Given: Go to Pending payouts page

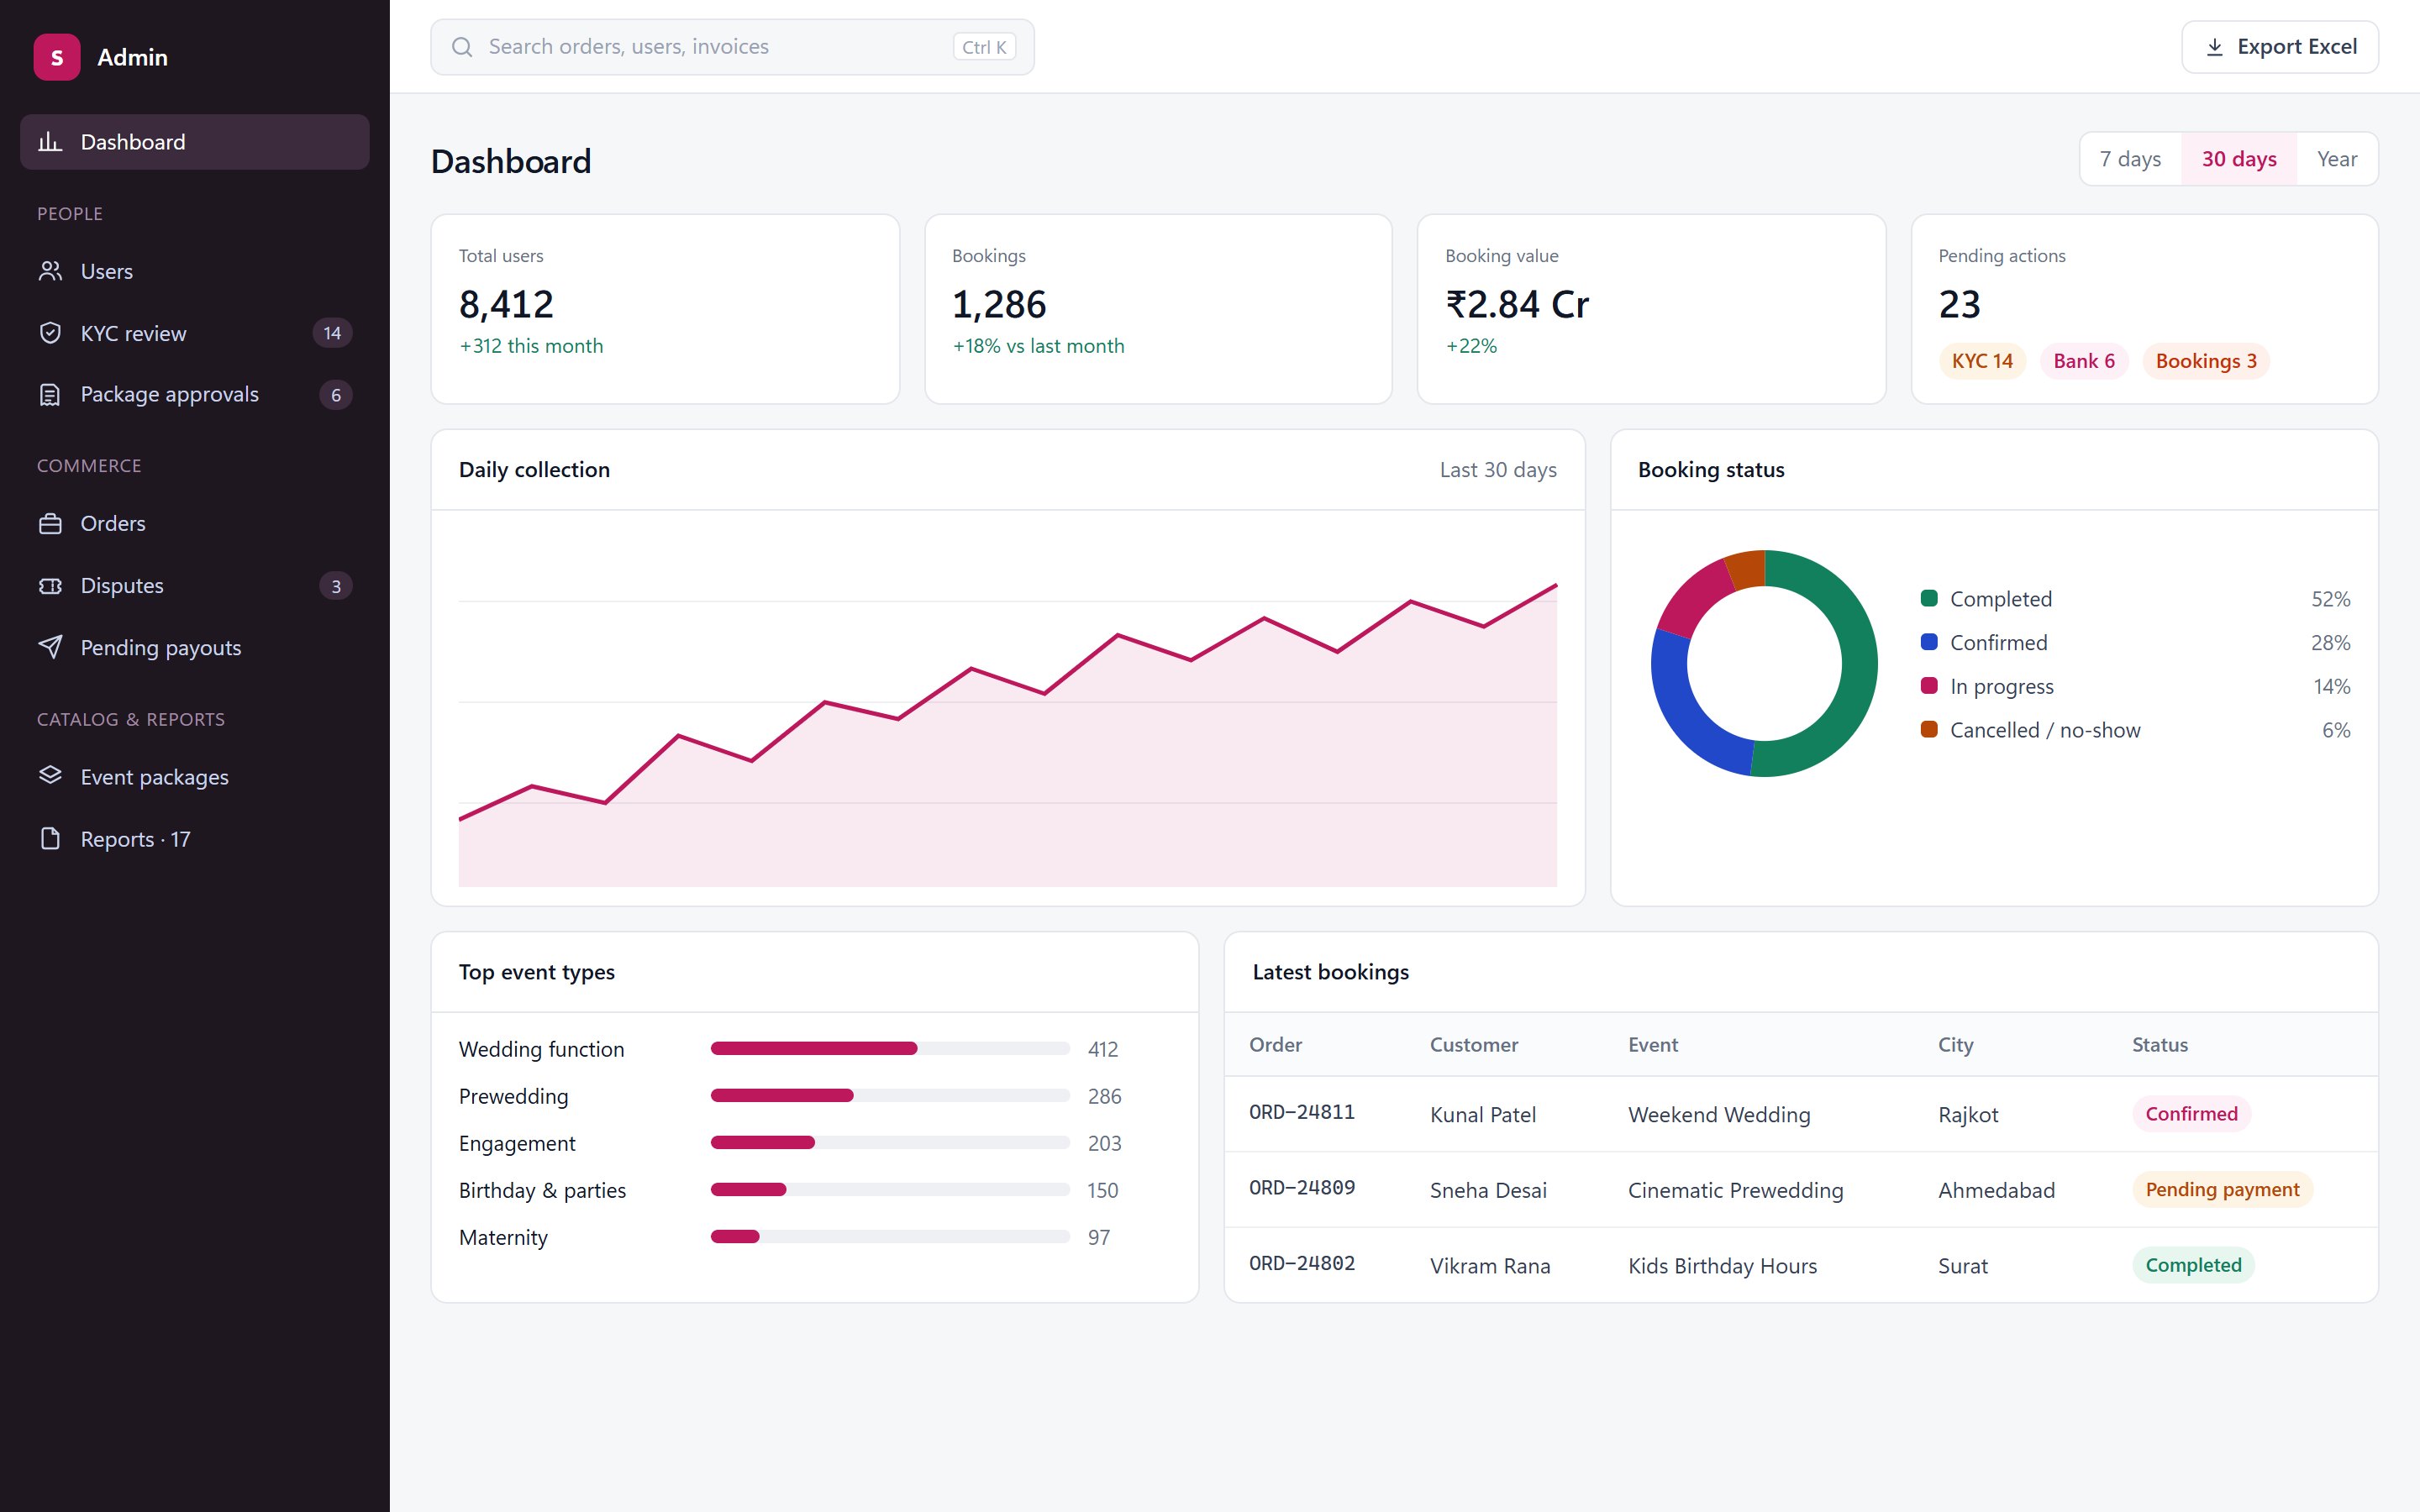Looking at the screenshot, I should (x=195, y=647).
